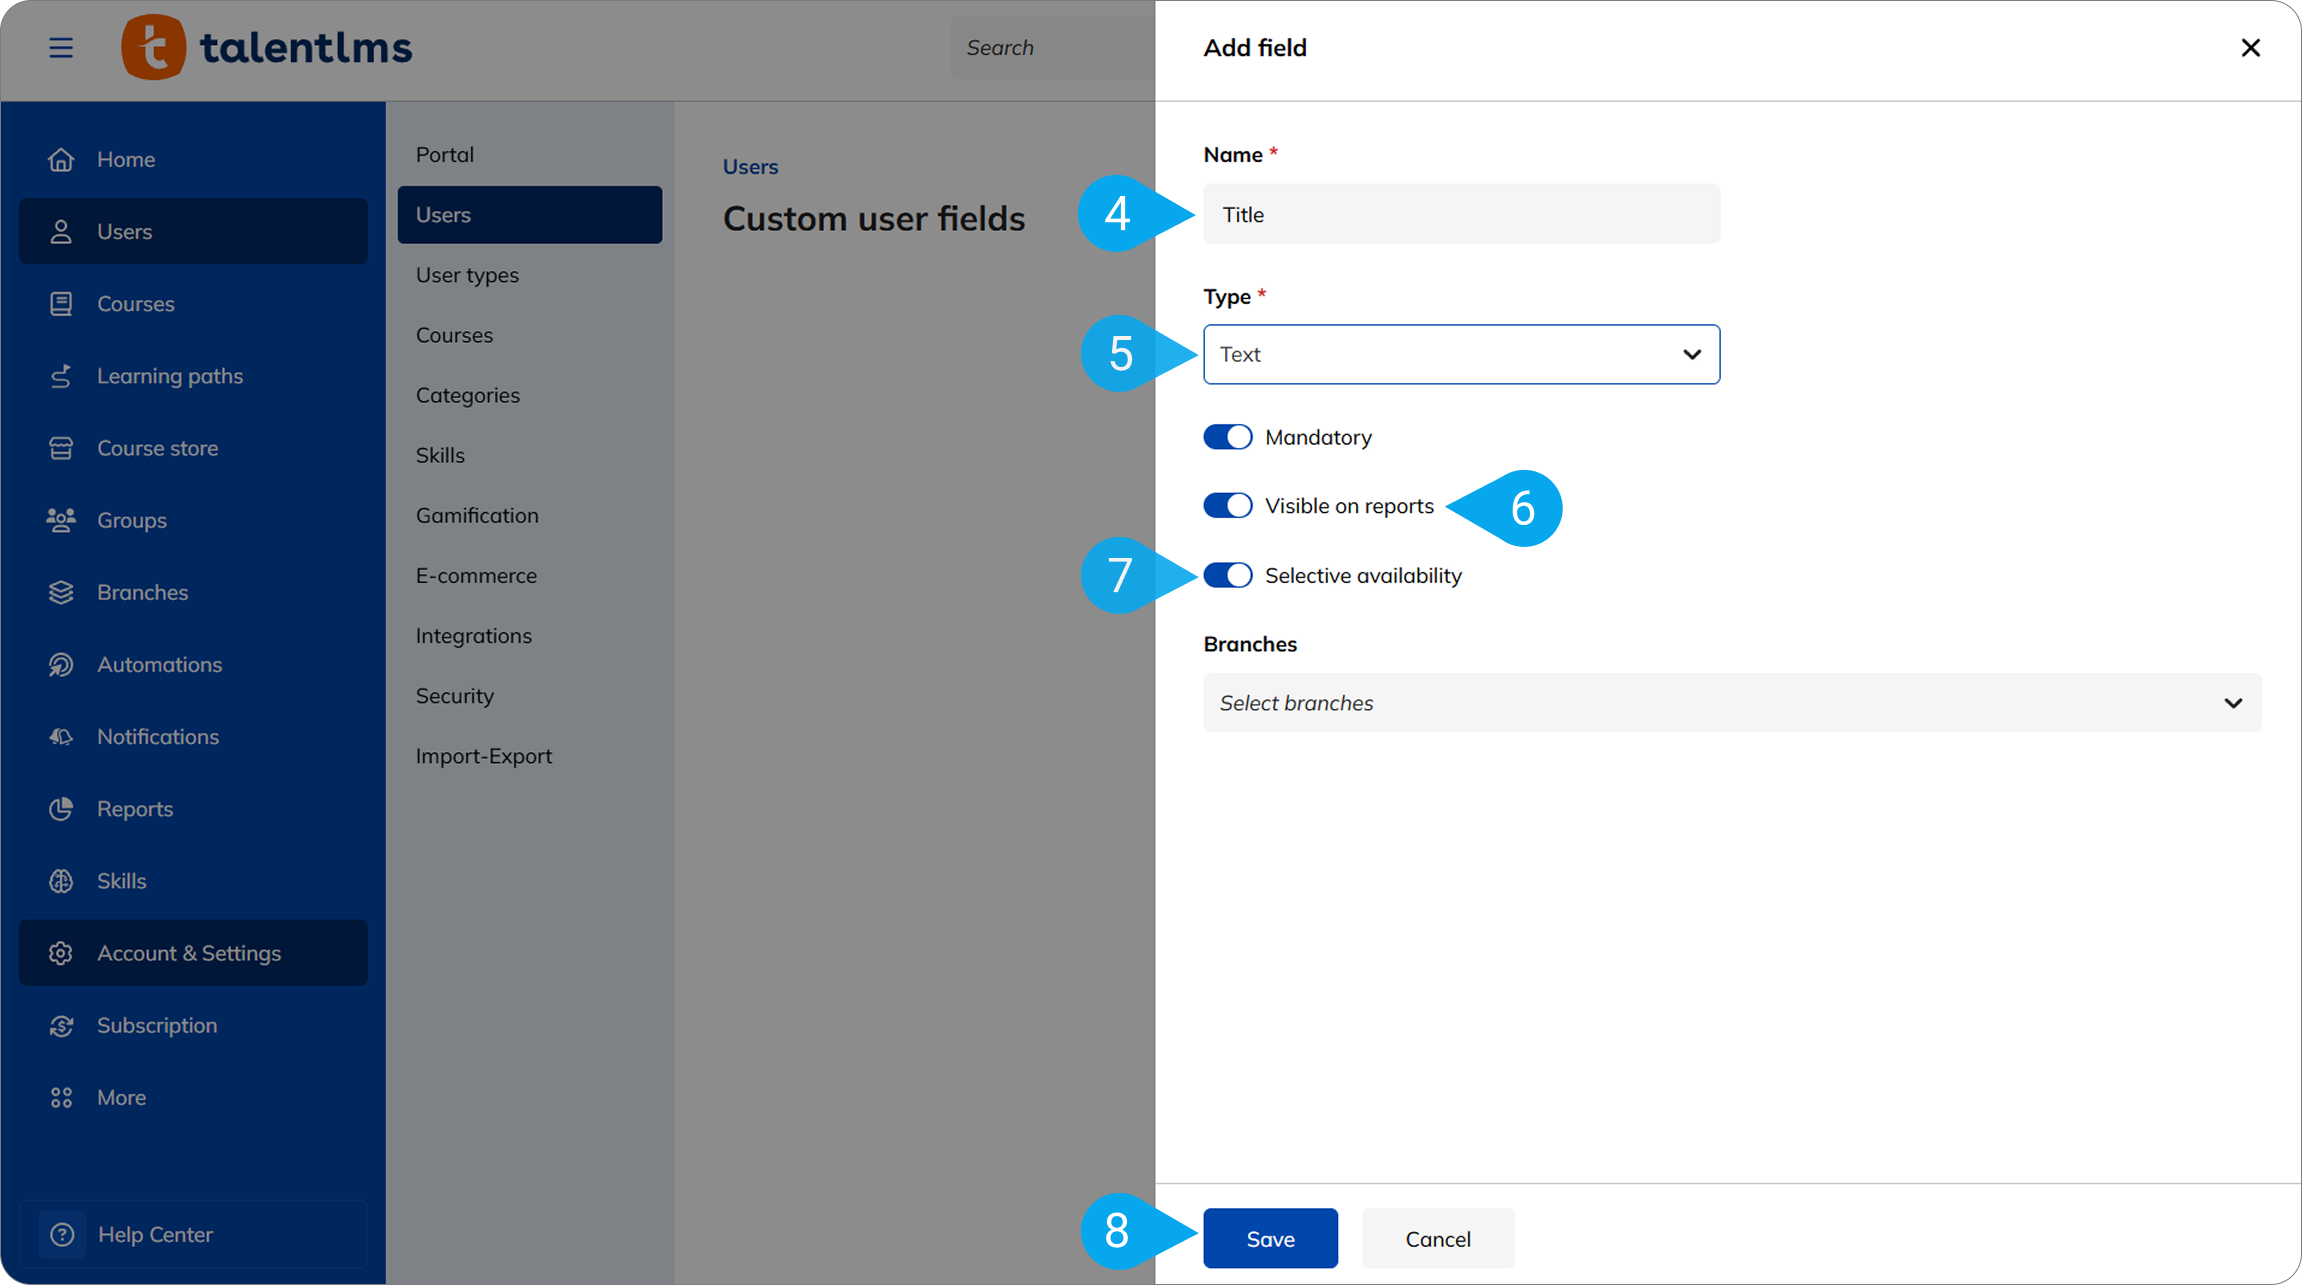This screenshot has width=2302, height=1285.
Task: Open Learning paths from sidebar icon
Action: (x=61, y=376)
